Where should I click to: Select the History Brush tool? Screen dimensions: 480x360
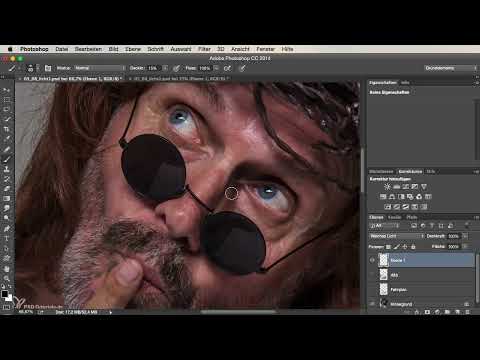click(x=7, y=179)
